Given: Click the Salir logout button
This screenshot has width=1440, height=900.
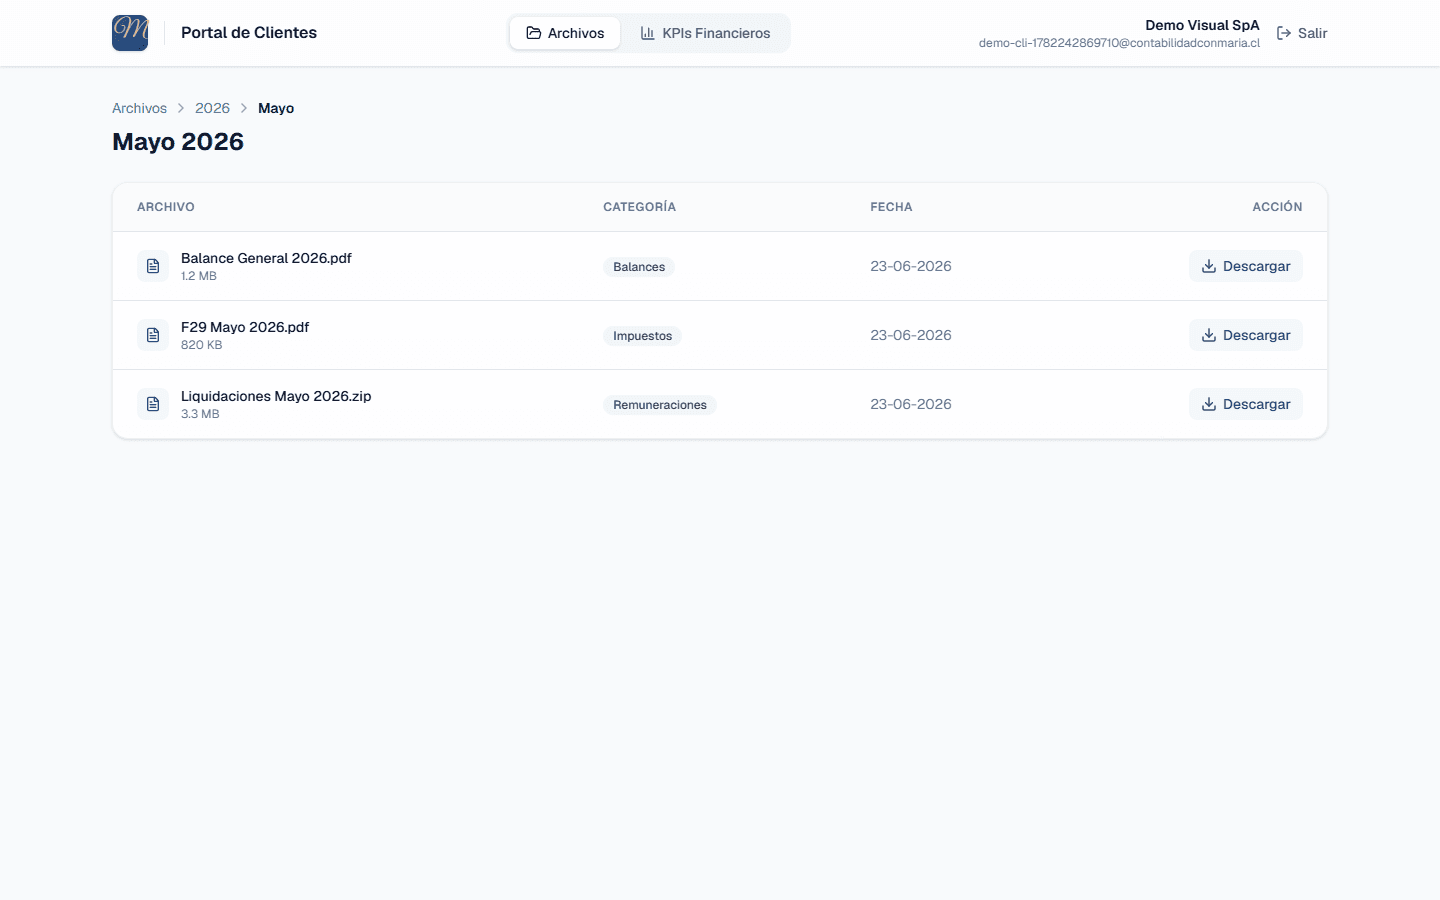Looking at the screenshot, I should (1302, 33).
